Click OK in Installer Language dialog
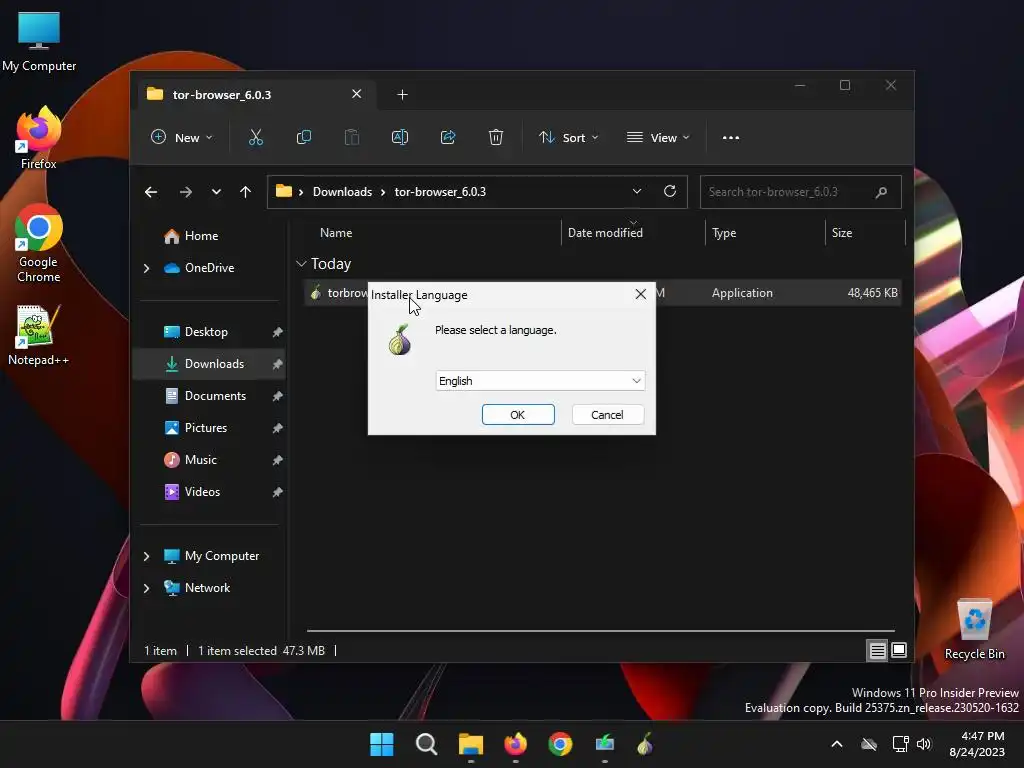The width and height of the screenshot is (1024, 768). click(x=518, y=415)
